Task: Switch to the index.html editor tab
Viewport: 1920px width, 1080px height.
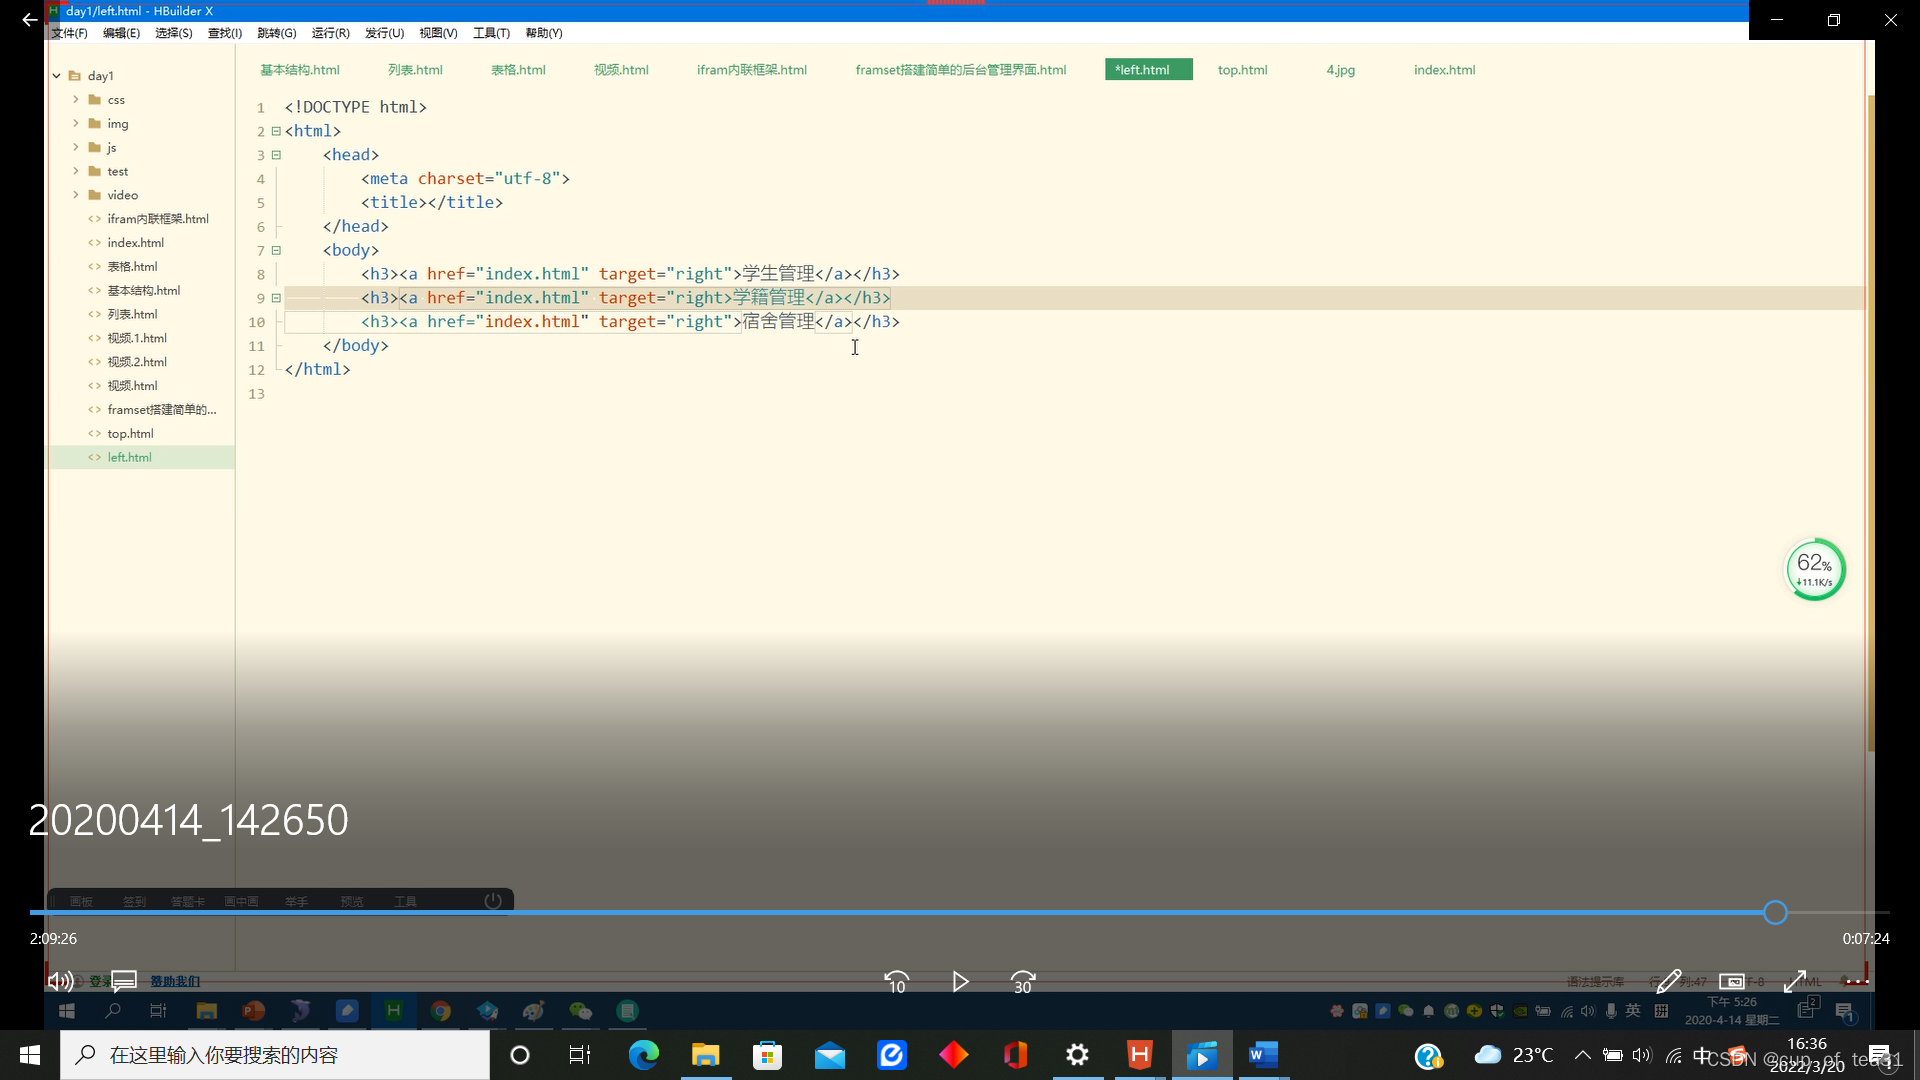Action: [x=1444, y=70]
